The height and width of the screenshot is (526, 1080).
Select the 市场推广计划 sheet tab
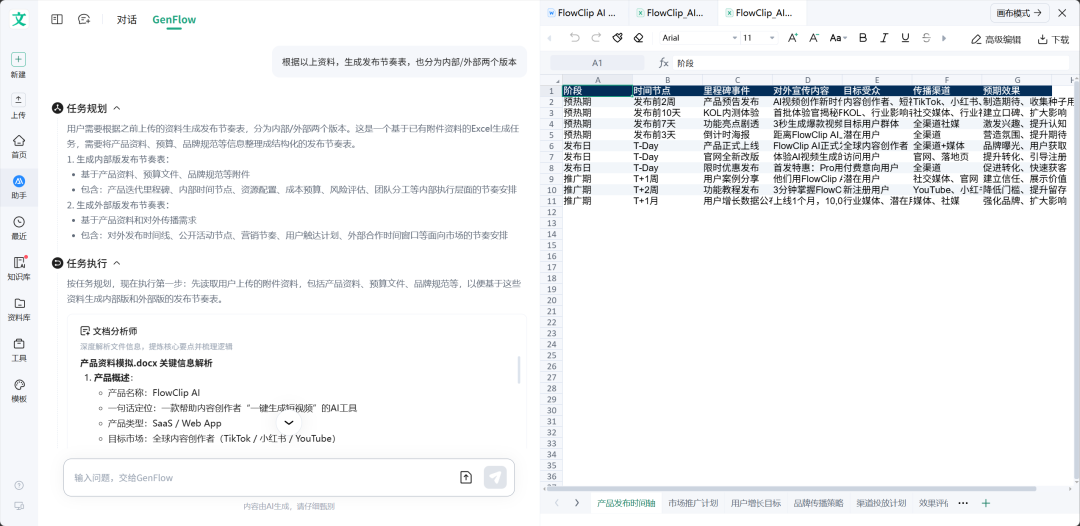(693, 503)
